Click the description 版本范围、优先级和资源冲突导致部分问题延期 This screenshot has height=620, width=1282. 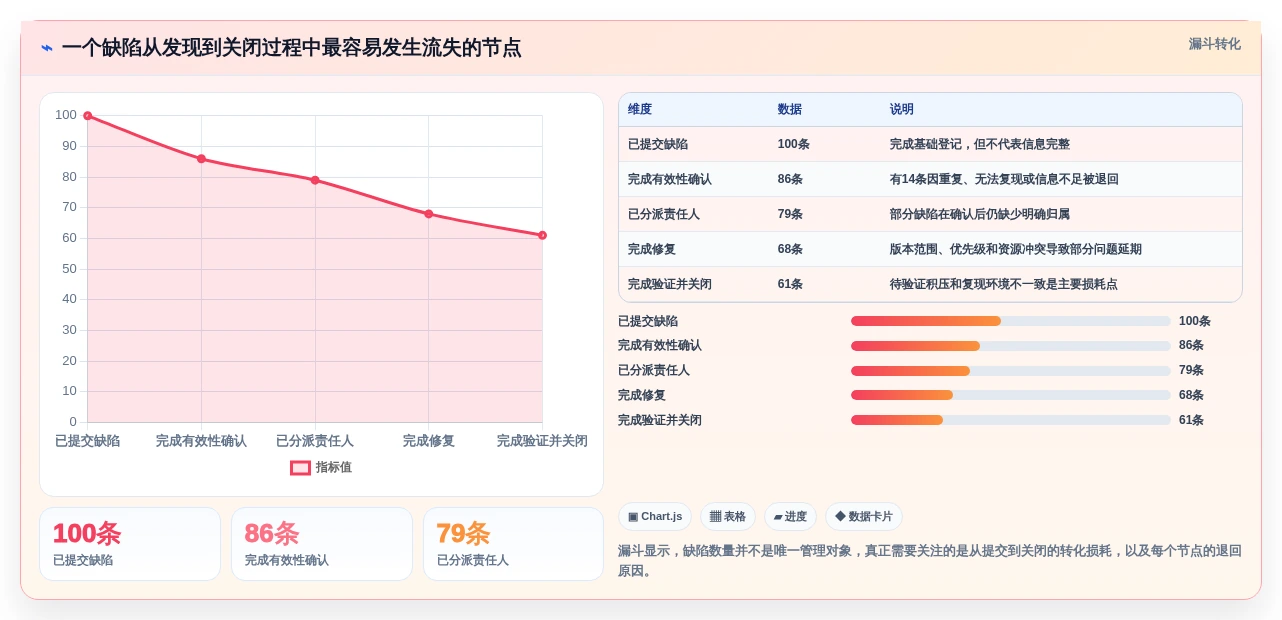pyautogui.click(x=1016, y=249)
